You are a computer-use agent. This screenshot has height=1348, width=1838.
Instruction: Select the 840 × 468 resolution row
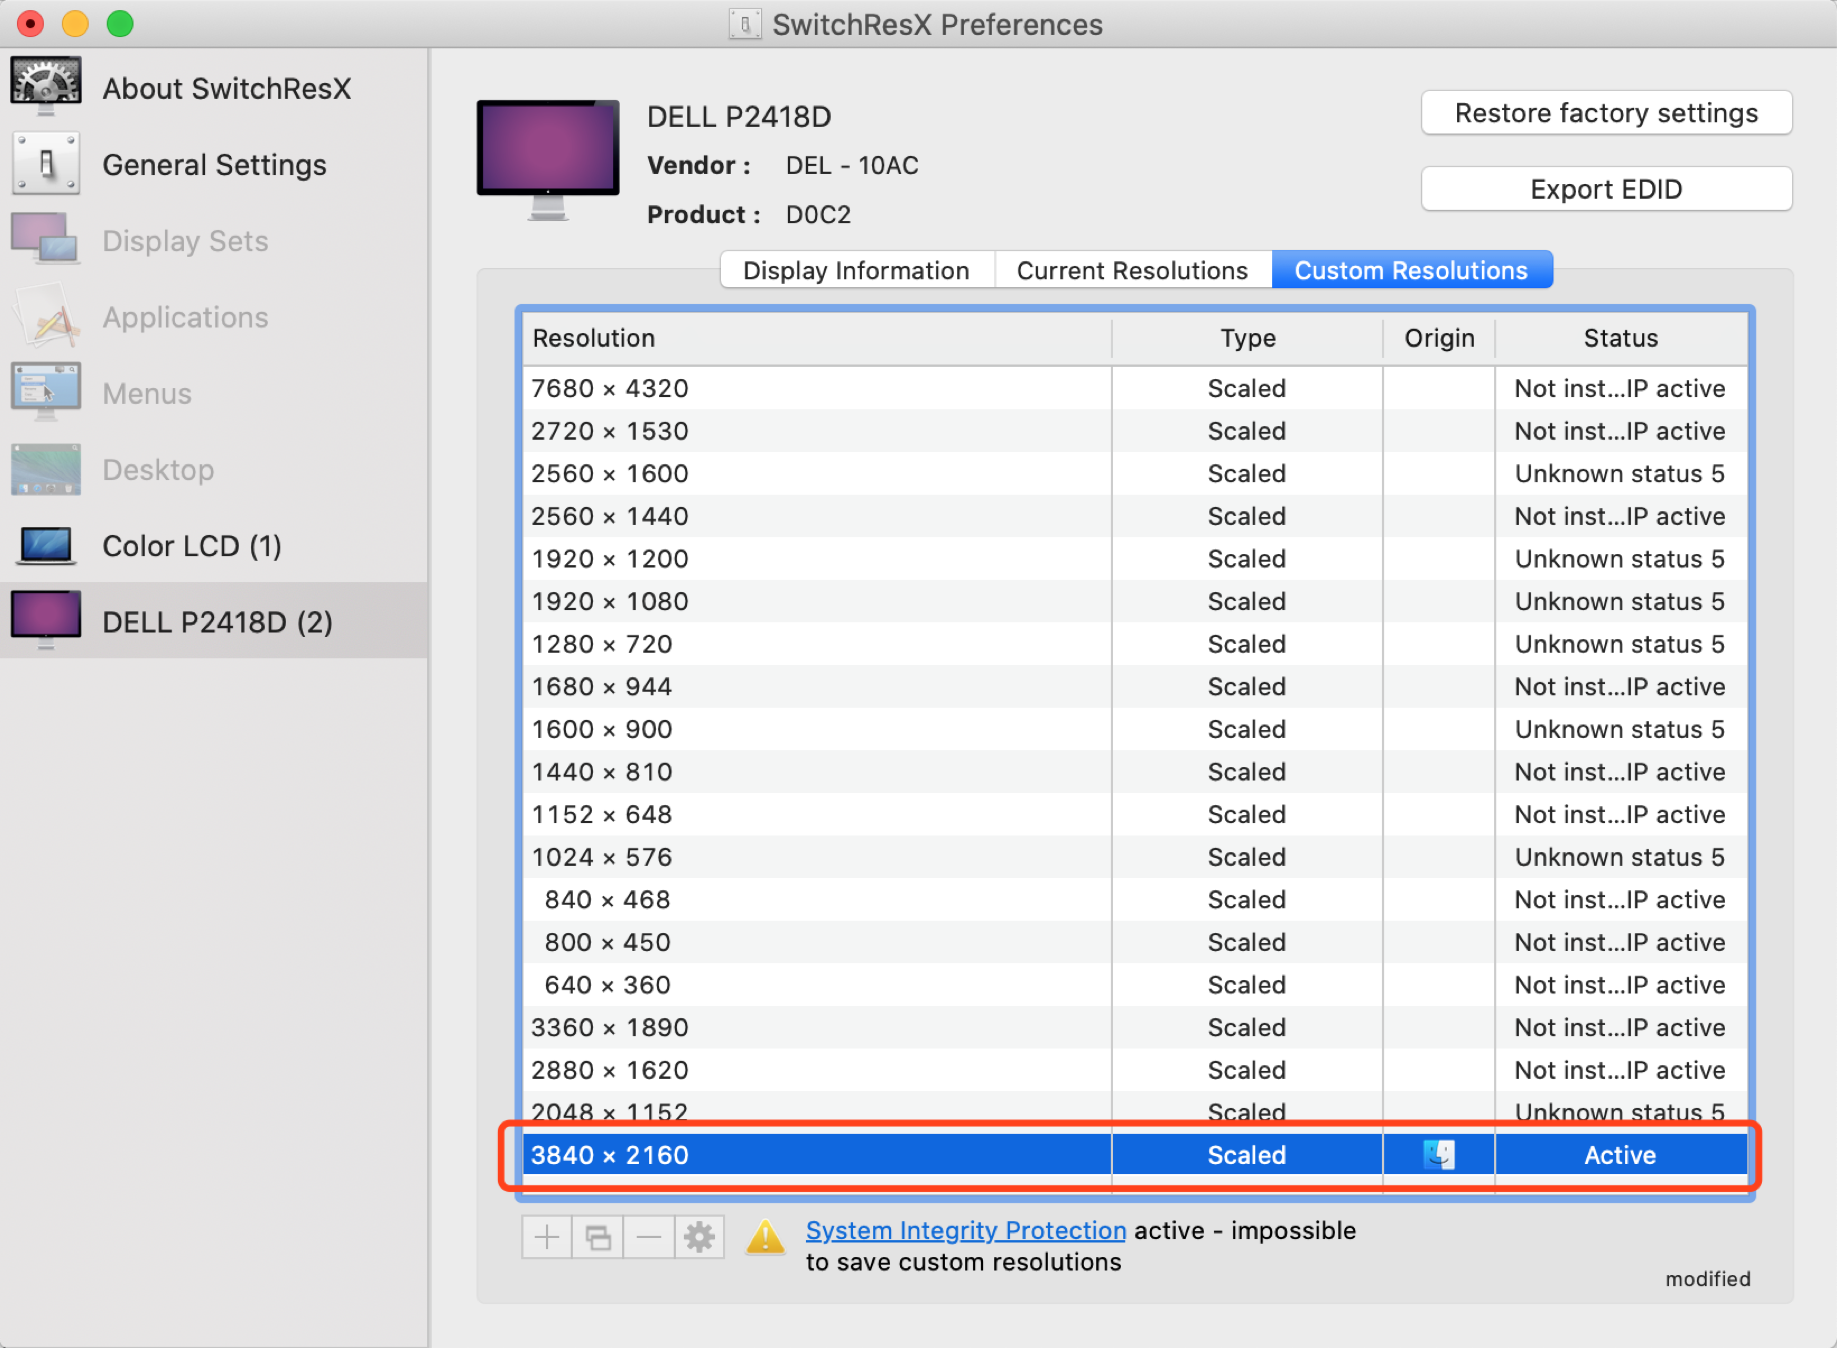click(1135, 900)
